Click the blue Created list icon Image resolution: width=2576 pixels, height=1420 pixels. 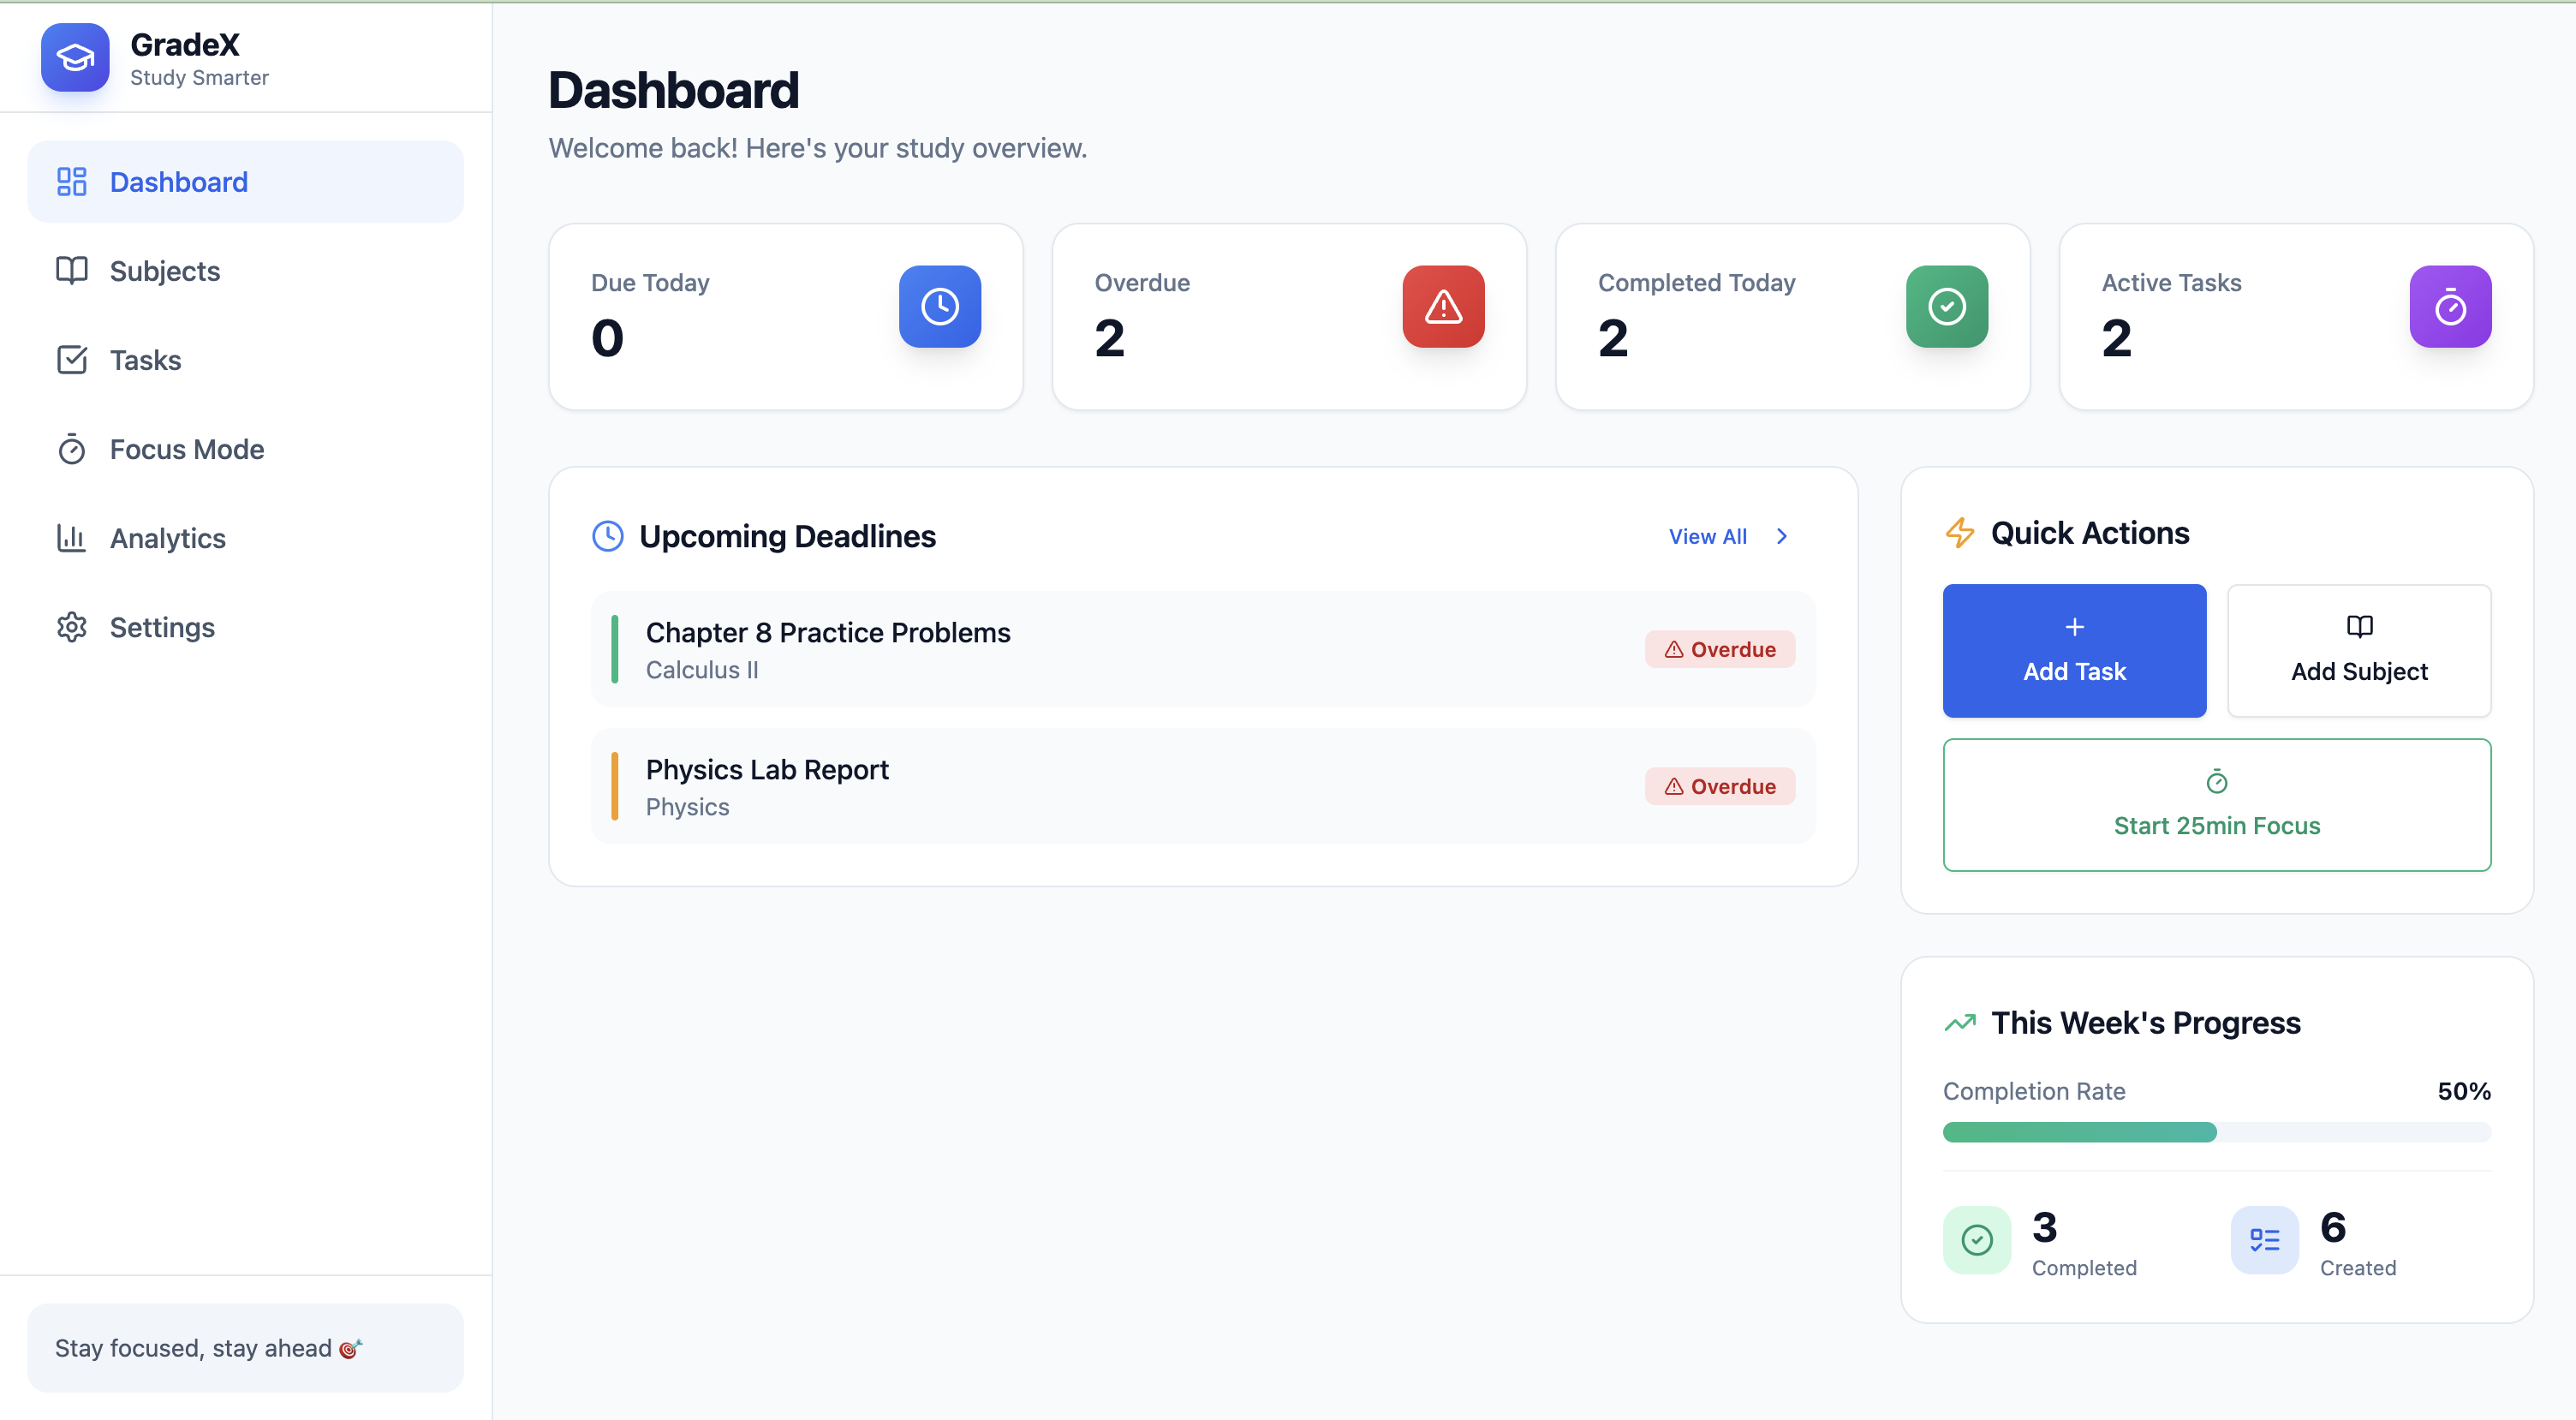click(2264, 1240)
